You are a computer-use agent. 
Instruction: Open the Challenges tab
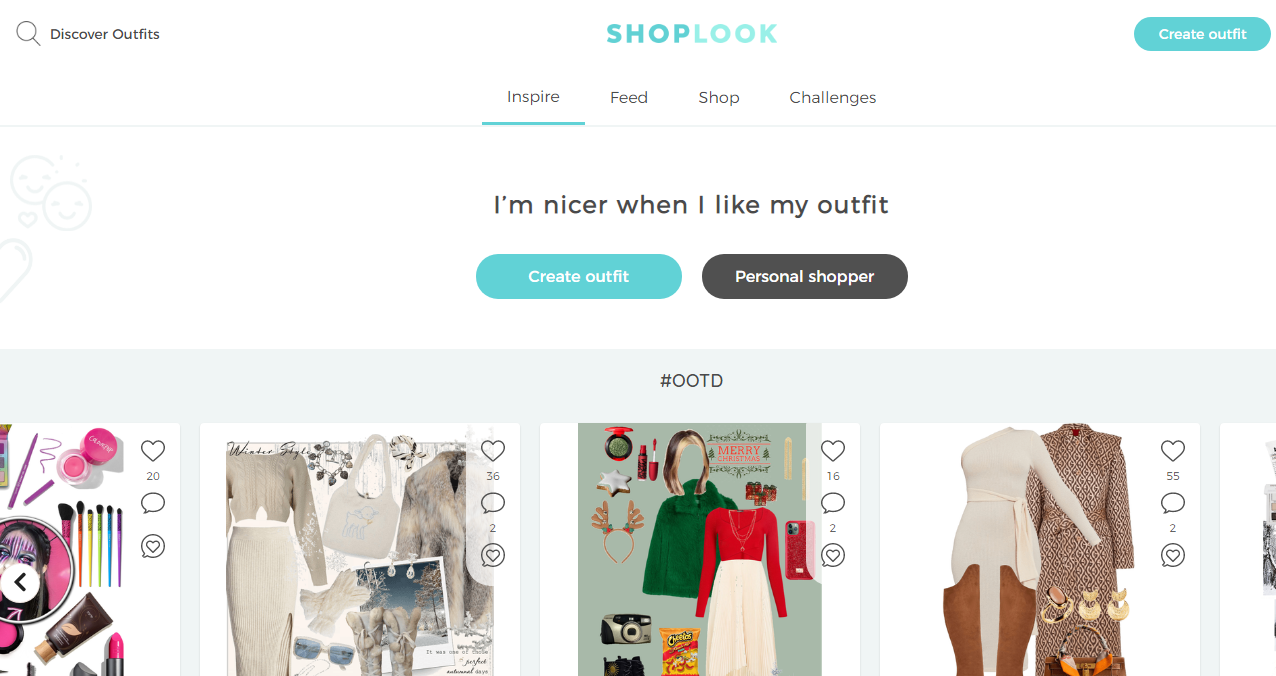click(833, 98)
